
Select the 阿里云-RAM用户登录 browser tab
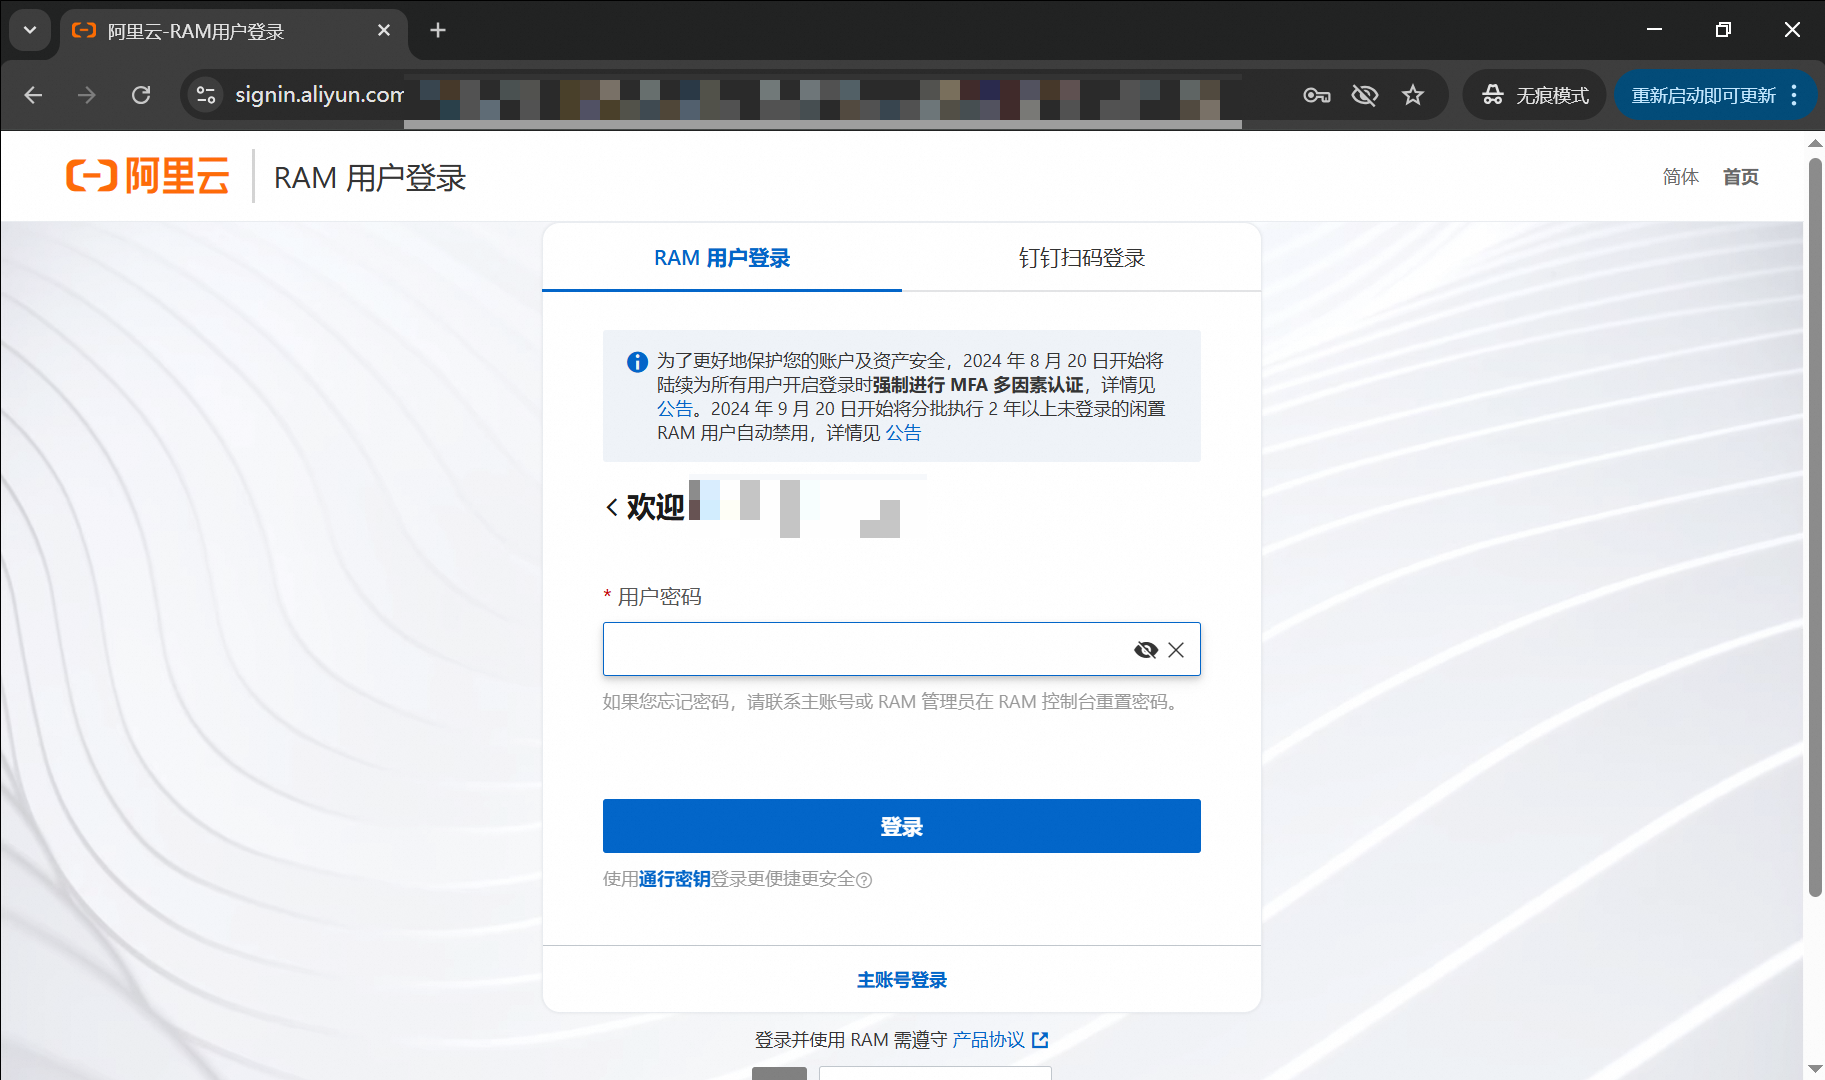click(233, 31)
